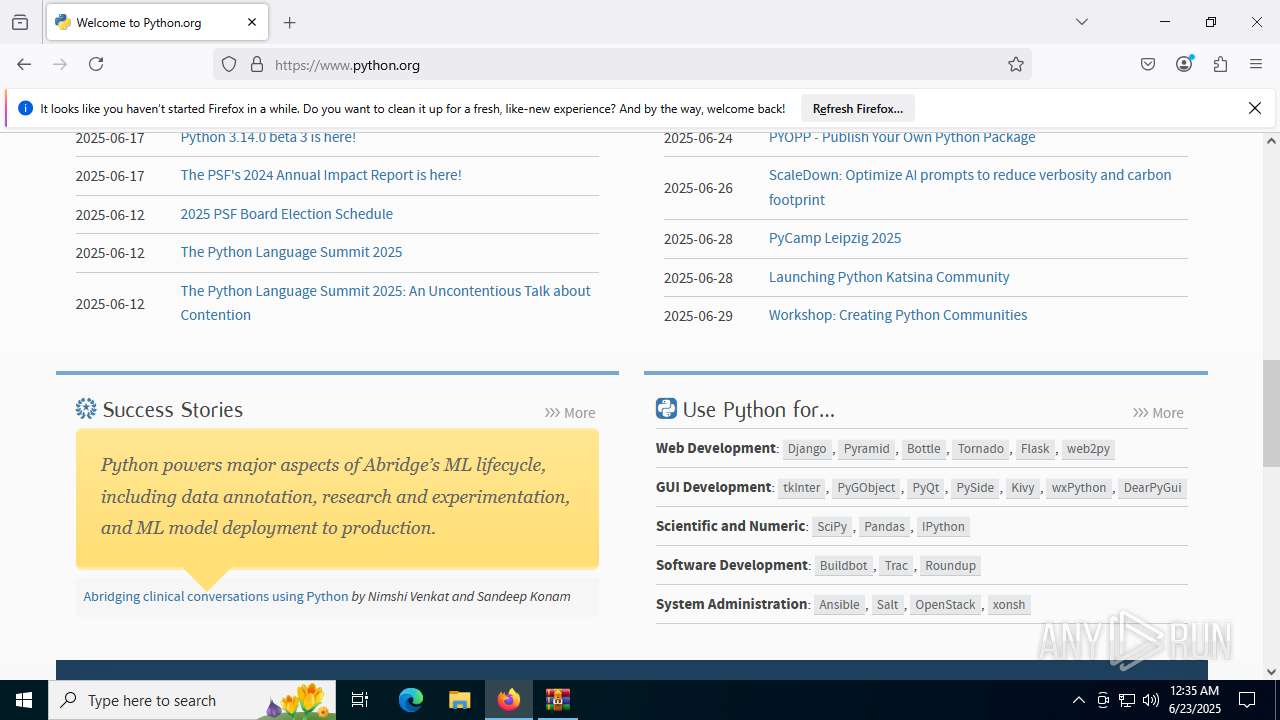Open the Firefox application menu
The height and width of the screenshot is (720, 1280).
click(1256, 64)
